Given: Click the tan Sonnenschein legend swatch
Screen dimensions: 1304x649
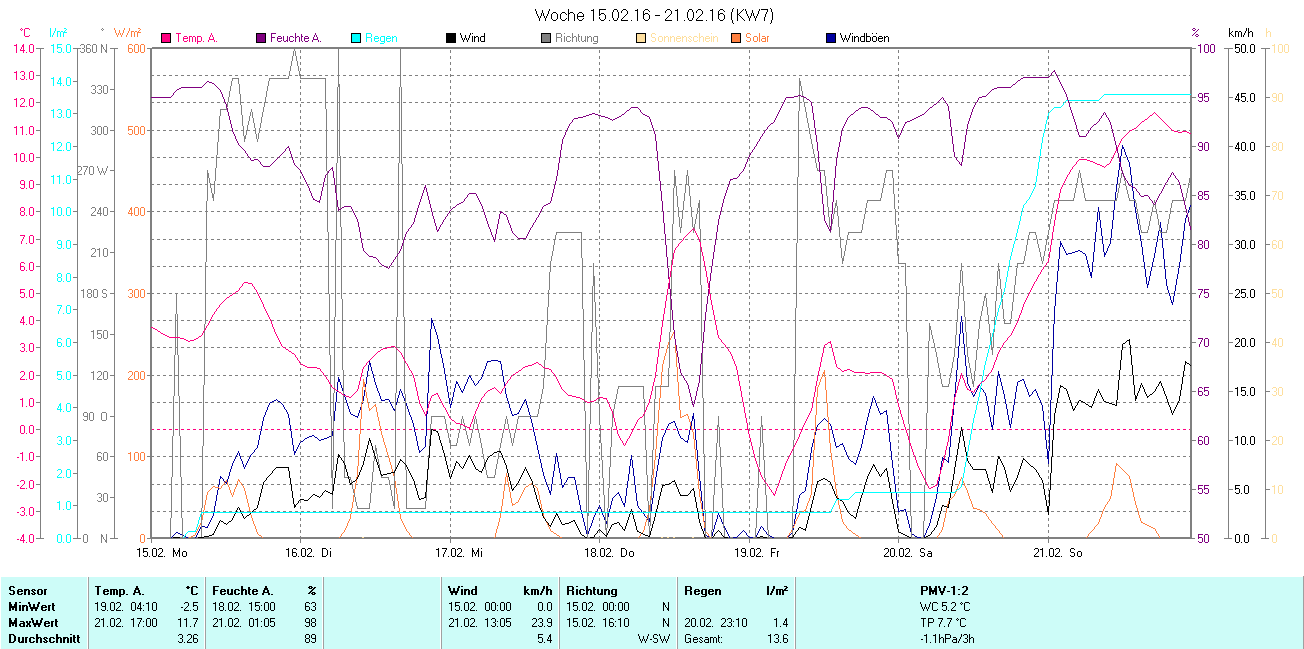Looking at the screenshot, I should point(641,38).
